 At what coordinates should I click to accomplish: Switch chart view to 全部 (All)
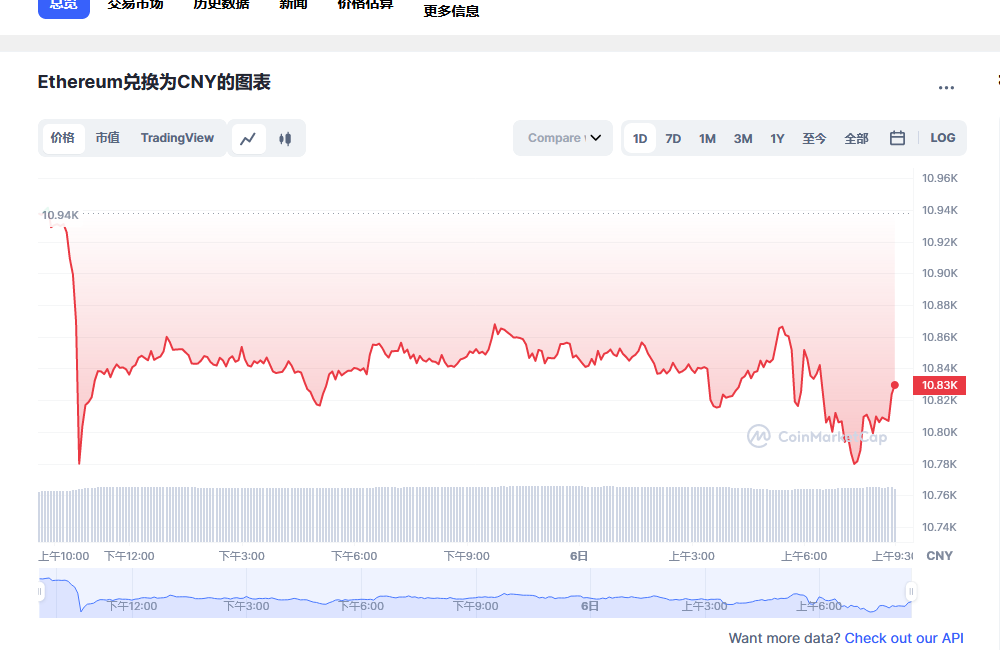(x=856, y=138)
